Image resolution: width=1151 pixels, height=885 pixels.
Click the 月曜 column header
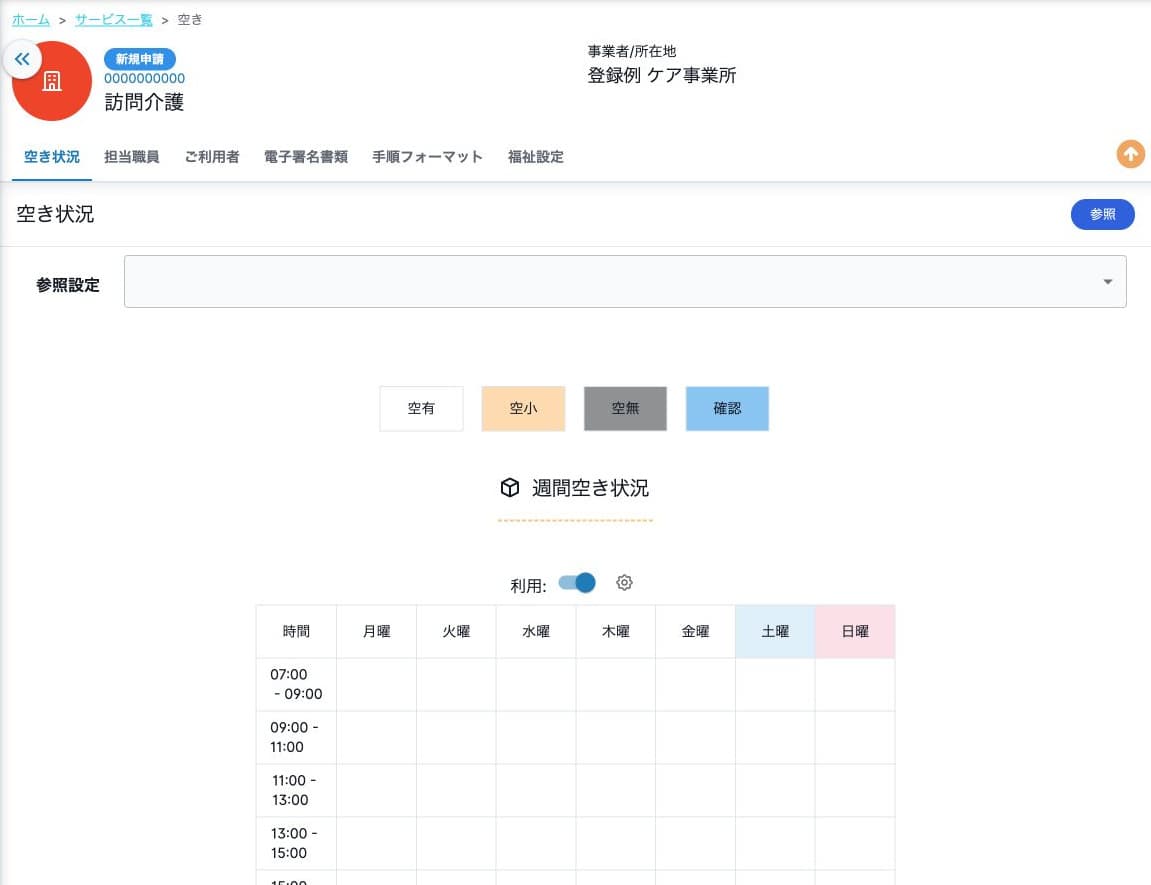[x=377, y=632]
